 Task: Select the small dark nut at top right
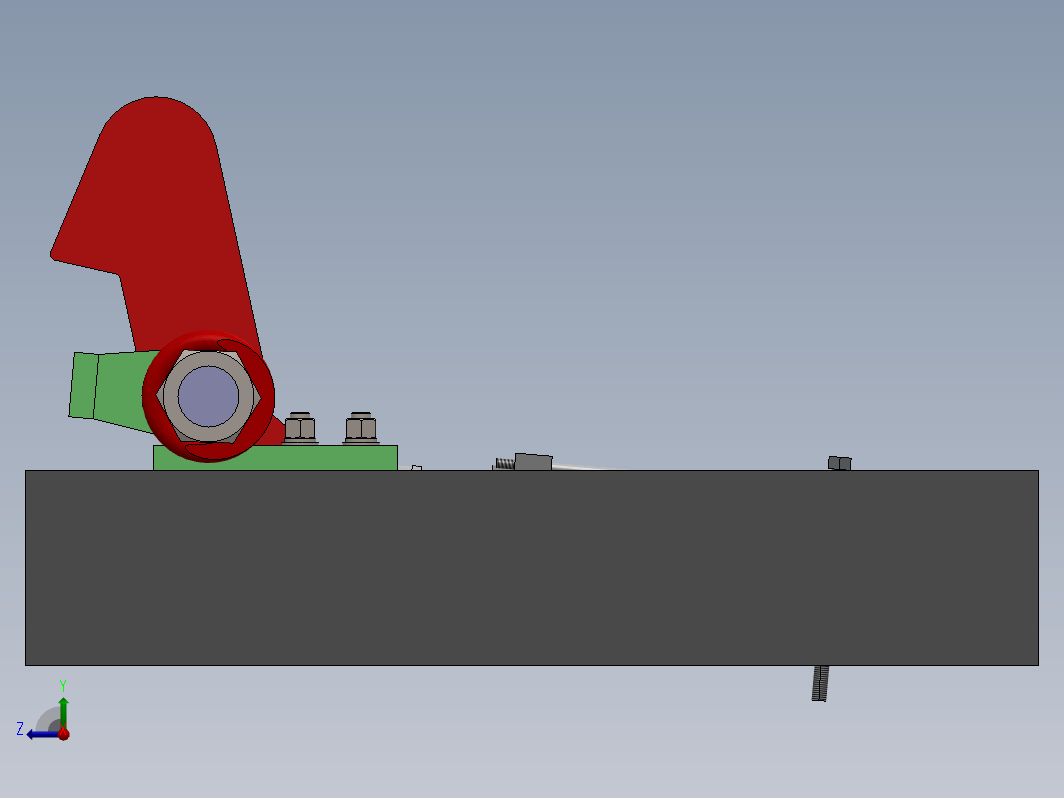tap(839, 463)
